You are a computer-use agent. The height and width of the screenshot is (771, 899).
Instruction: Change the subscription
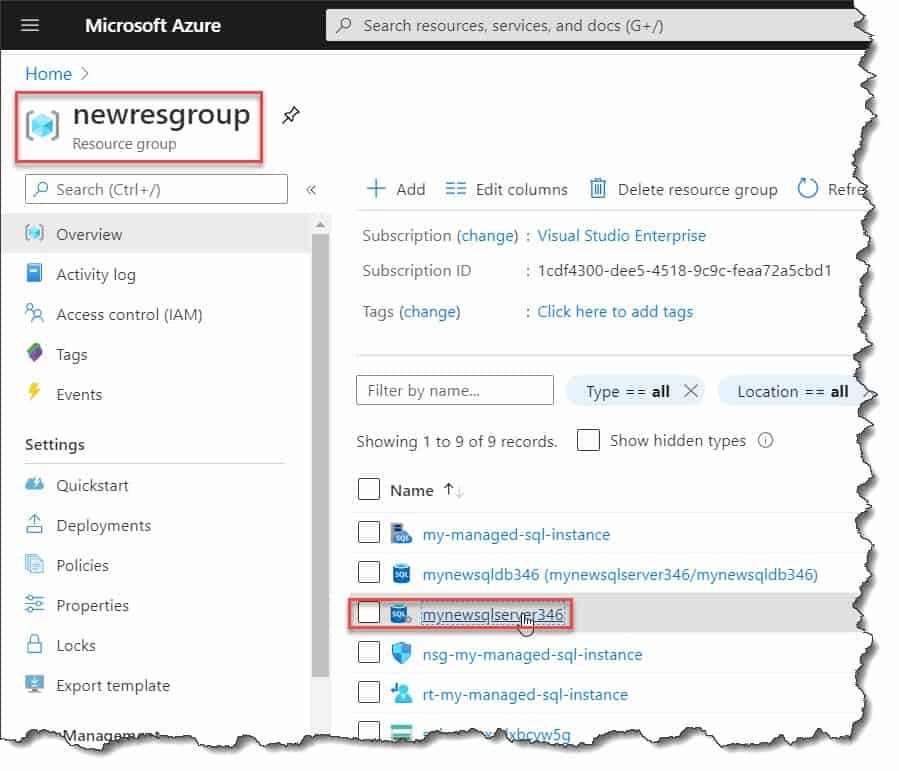point(487,236)
